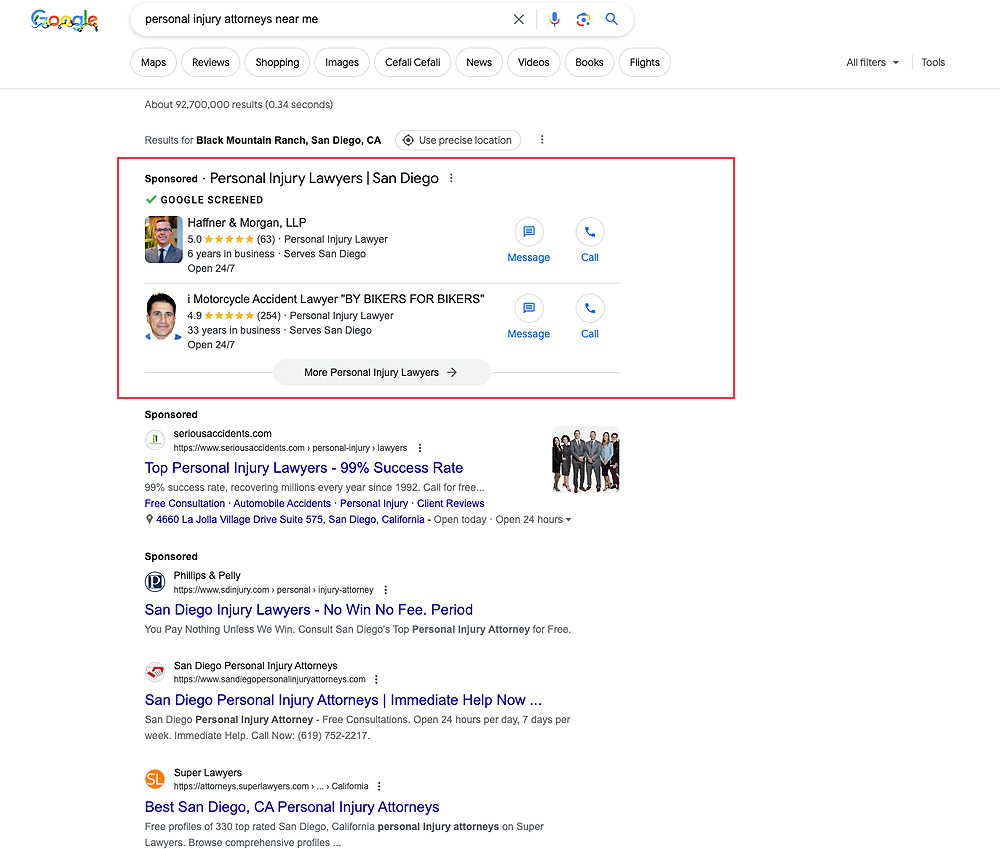1000x849 pixels.
Task: Open the three-dot menu next to the Super Lawyers URL
Action: coord(379,786)
